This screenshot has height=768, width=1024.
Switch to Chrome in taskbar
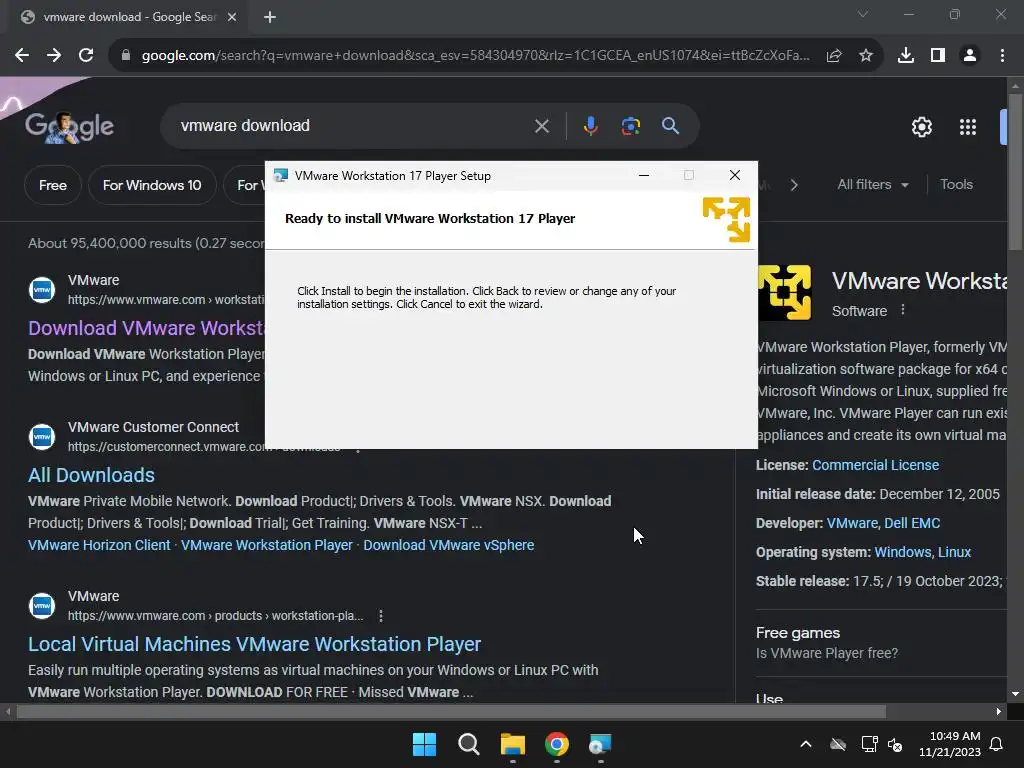pyautogui.click(x=556, y=744)
